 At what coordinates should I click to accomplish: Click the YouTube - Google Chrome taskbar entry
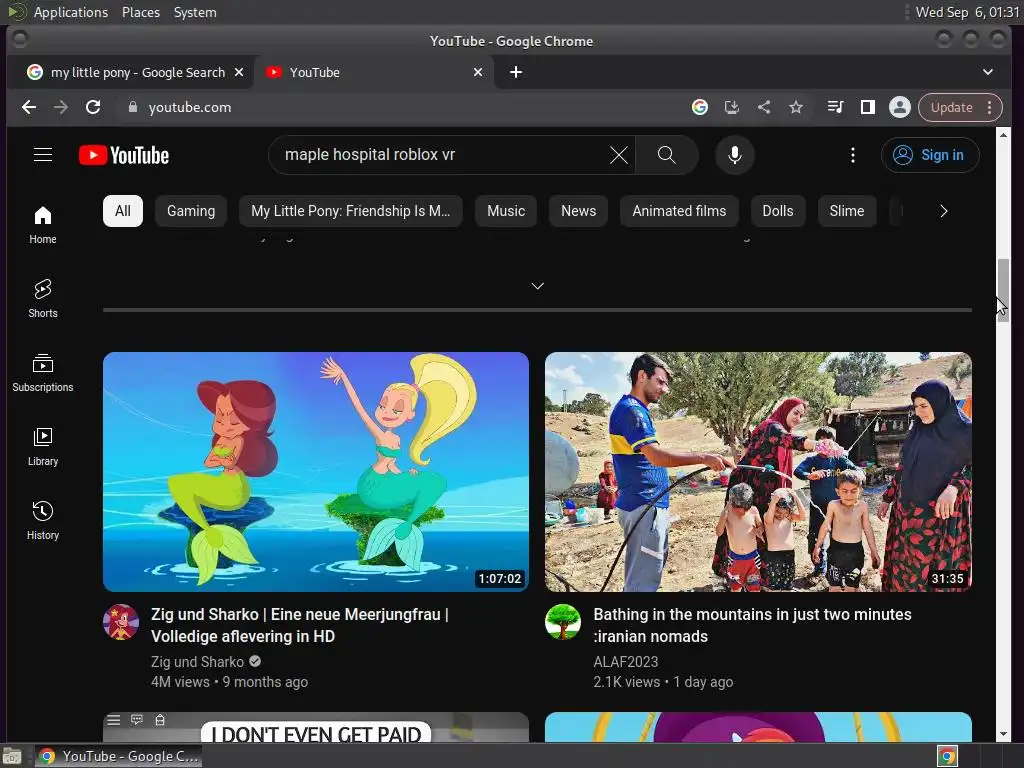tap(119, 756)
